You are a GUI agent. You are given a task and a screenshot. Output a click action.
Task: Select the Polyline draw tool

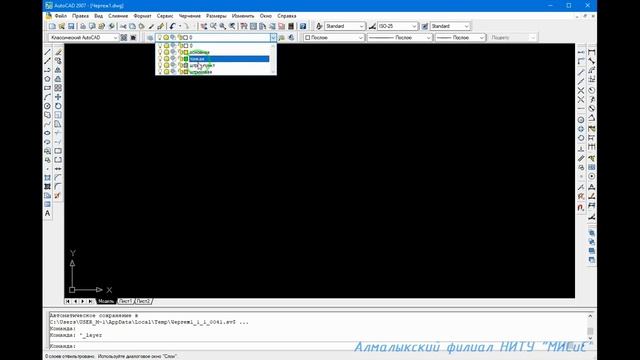pyautogui.click(x=48, y=70)
